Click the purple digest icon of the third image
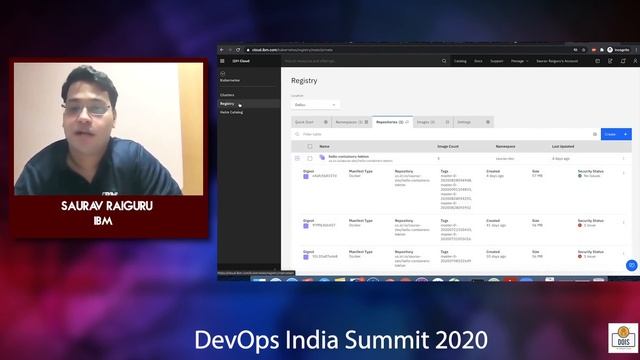This screenshot has width=640, height=360. 306,257
